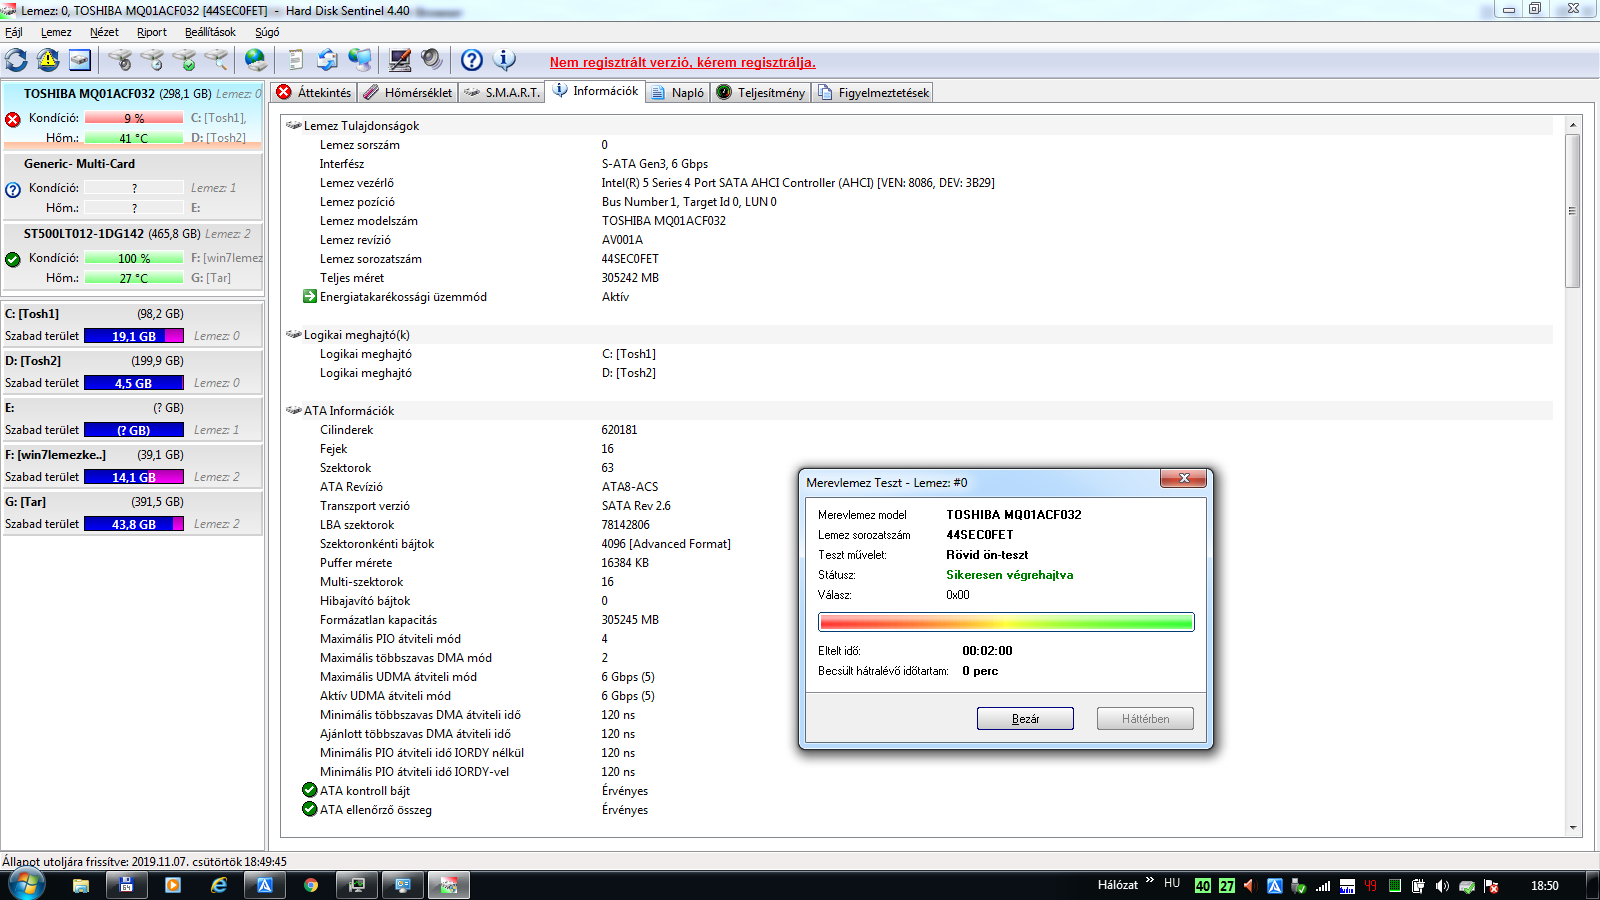Switch to the S.M.A.R.T. tab
1600x900 pixels.
tap(502, 93)
